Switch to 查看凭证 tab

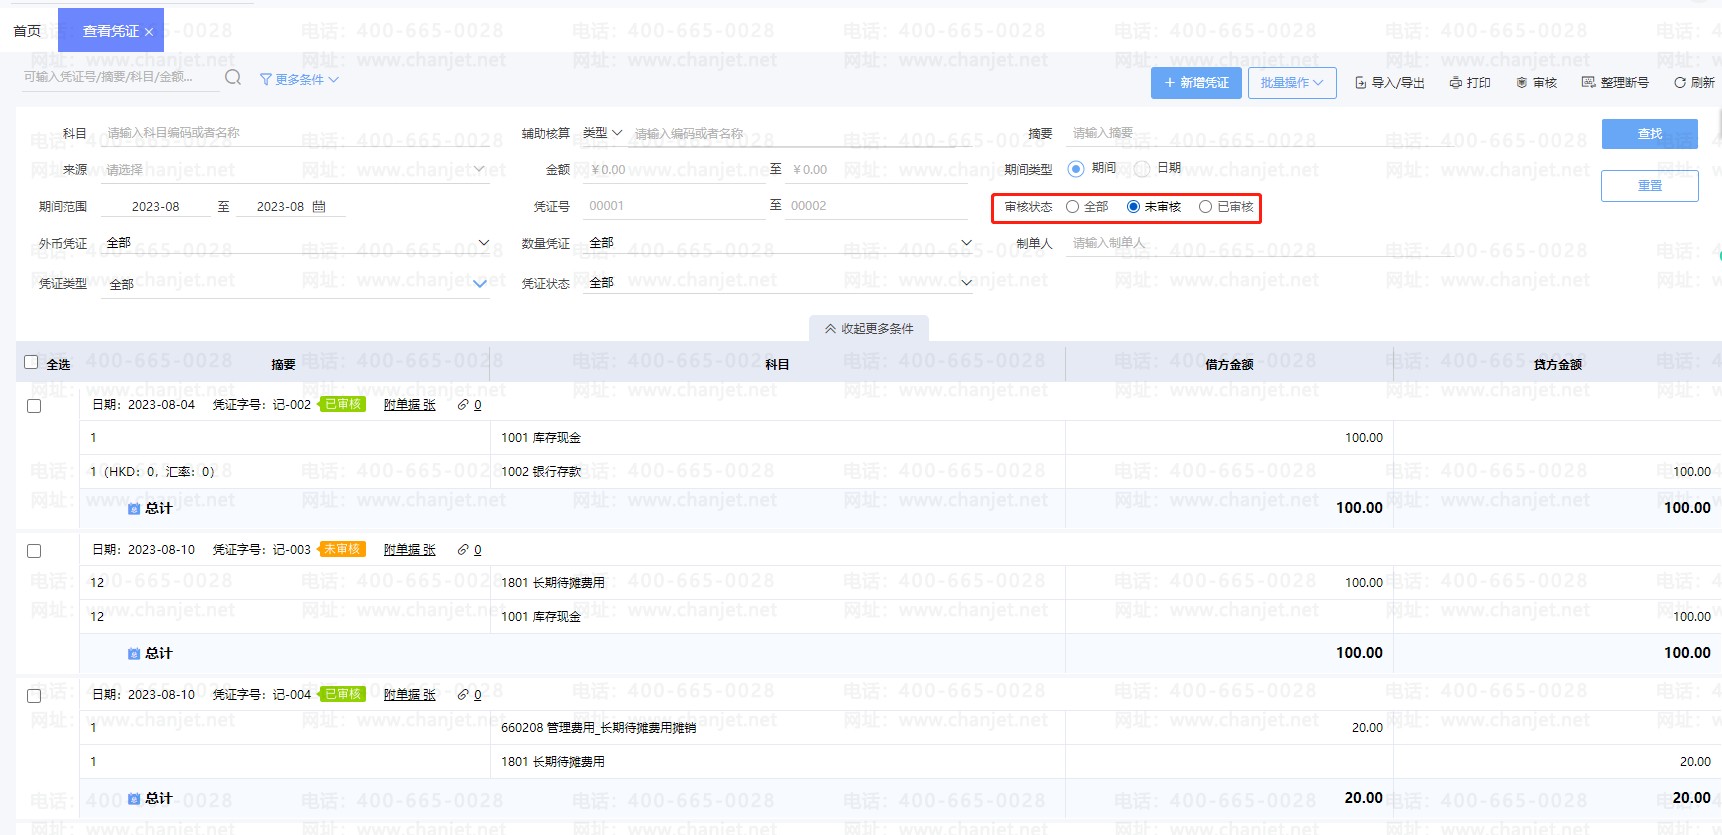tap(110, 31)
